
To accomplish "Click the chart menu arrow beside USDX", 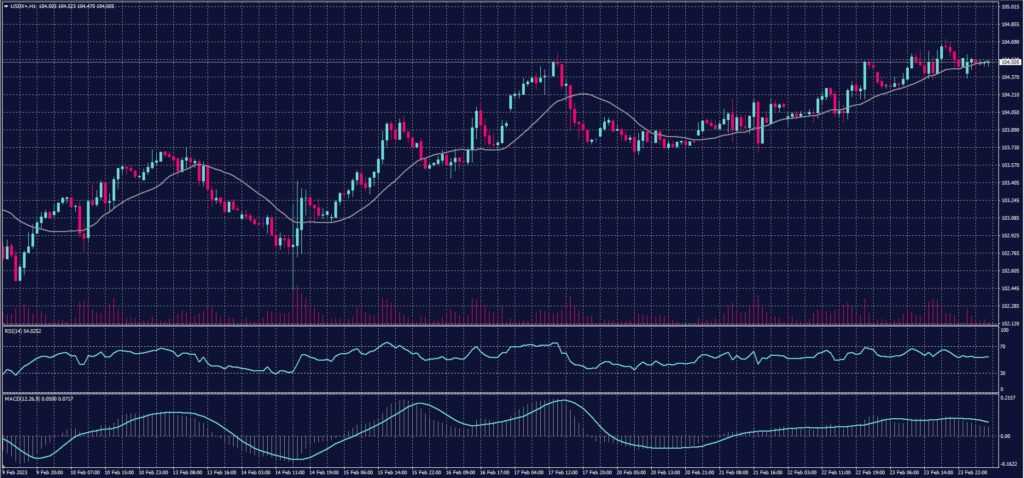I will tap(4, 7).
